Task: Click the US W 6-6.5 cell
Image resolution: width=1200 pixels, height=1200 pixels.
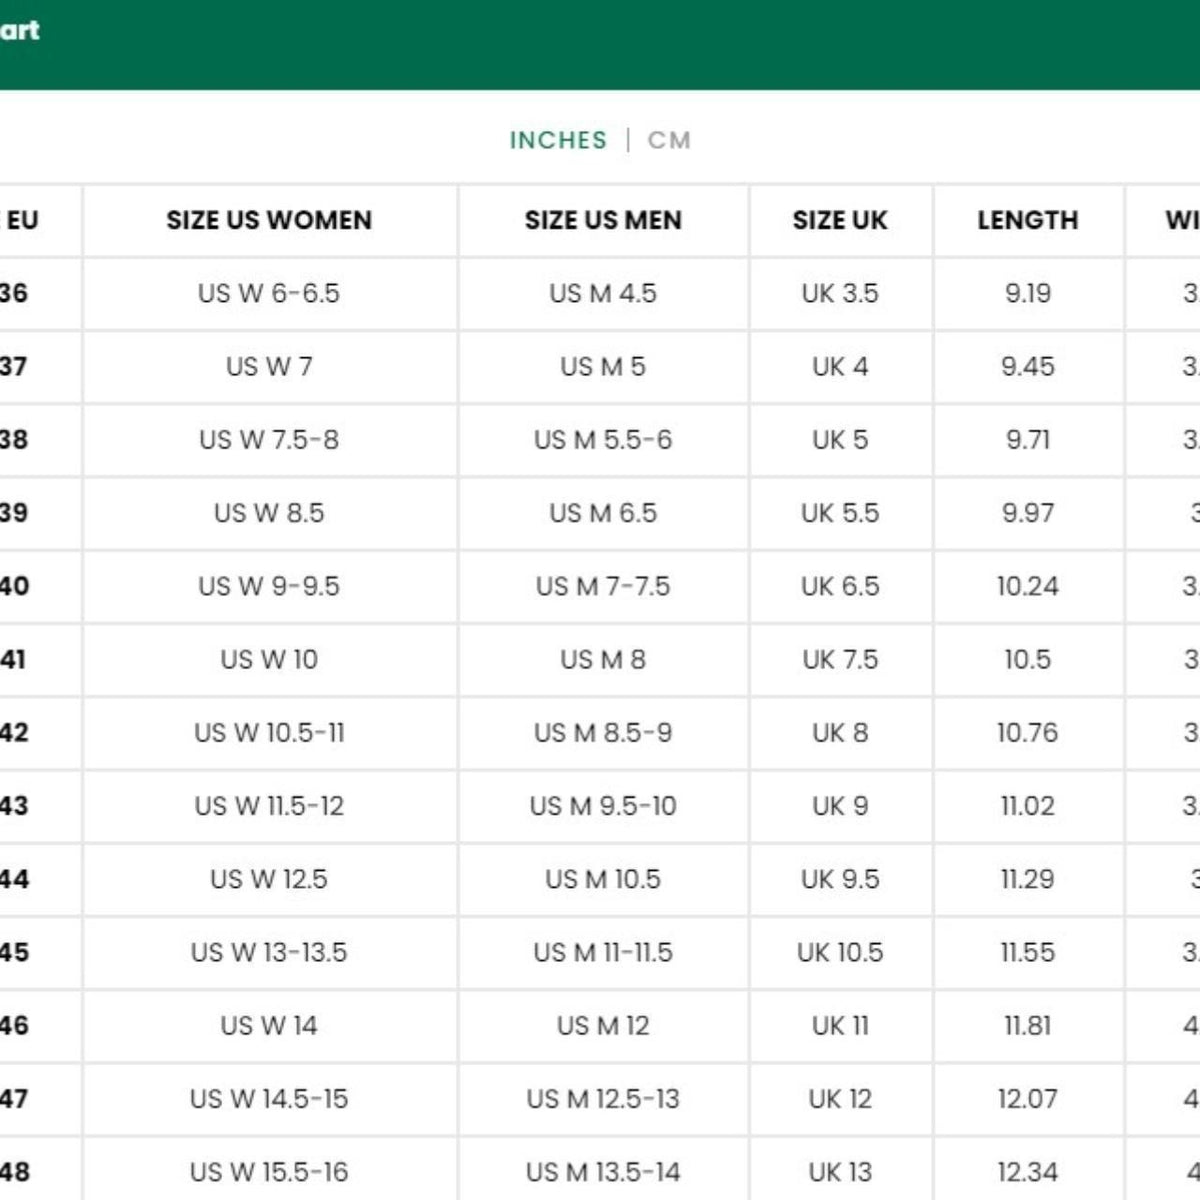Action: [x=269, y=293]
